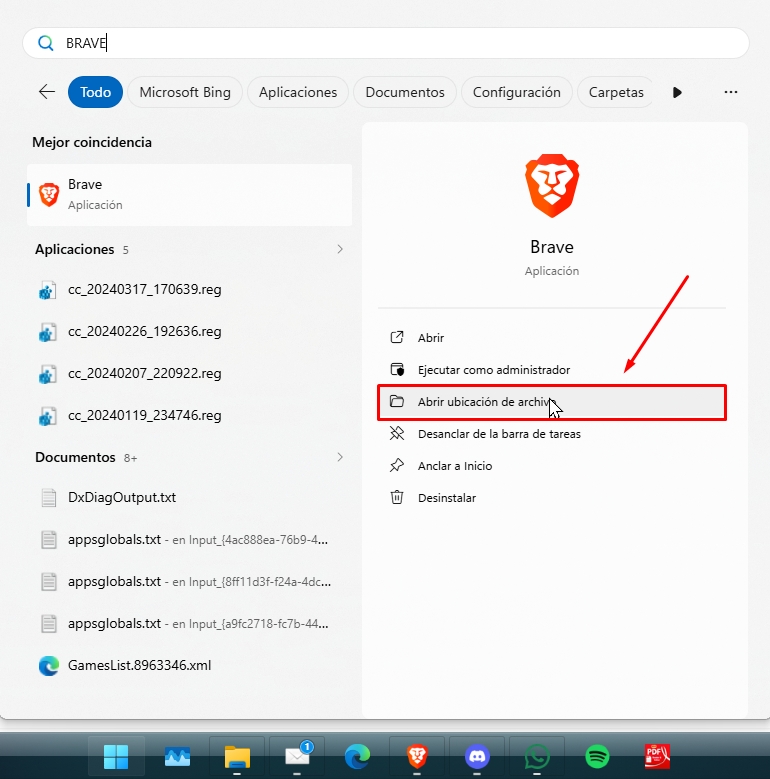Viewport: 770px width, 779px height.
Task: Click the large Brave logo in details pane
Action: pyautogui.click(x=552, y=185)
